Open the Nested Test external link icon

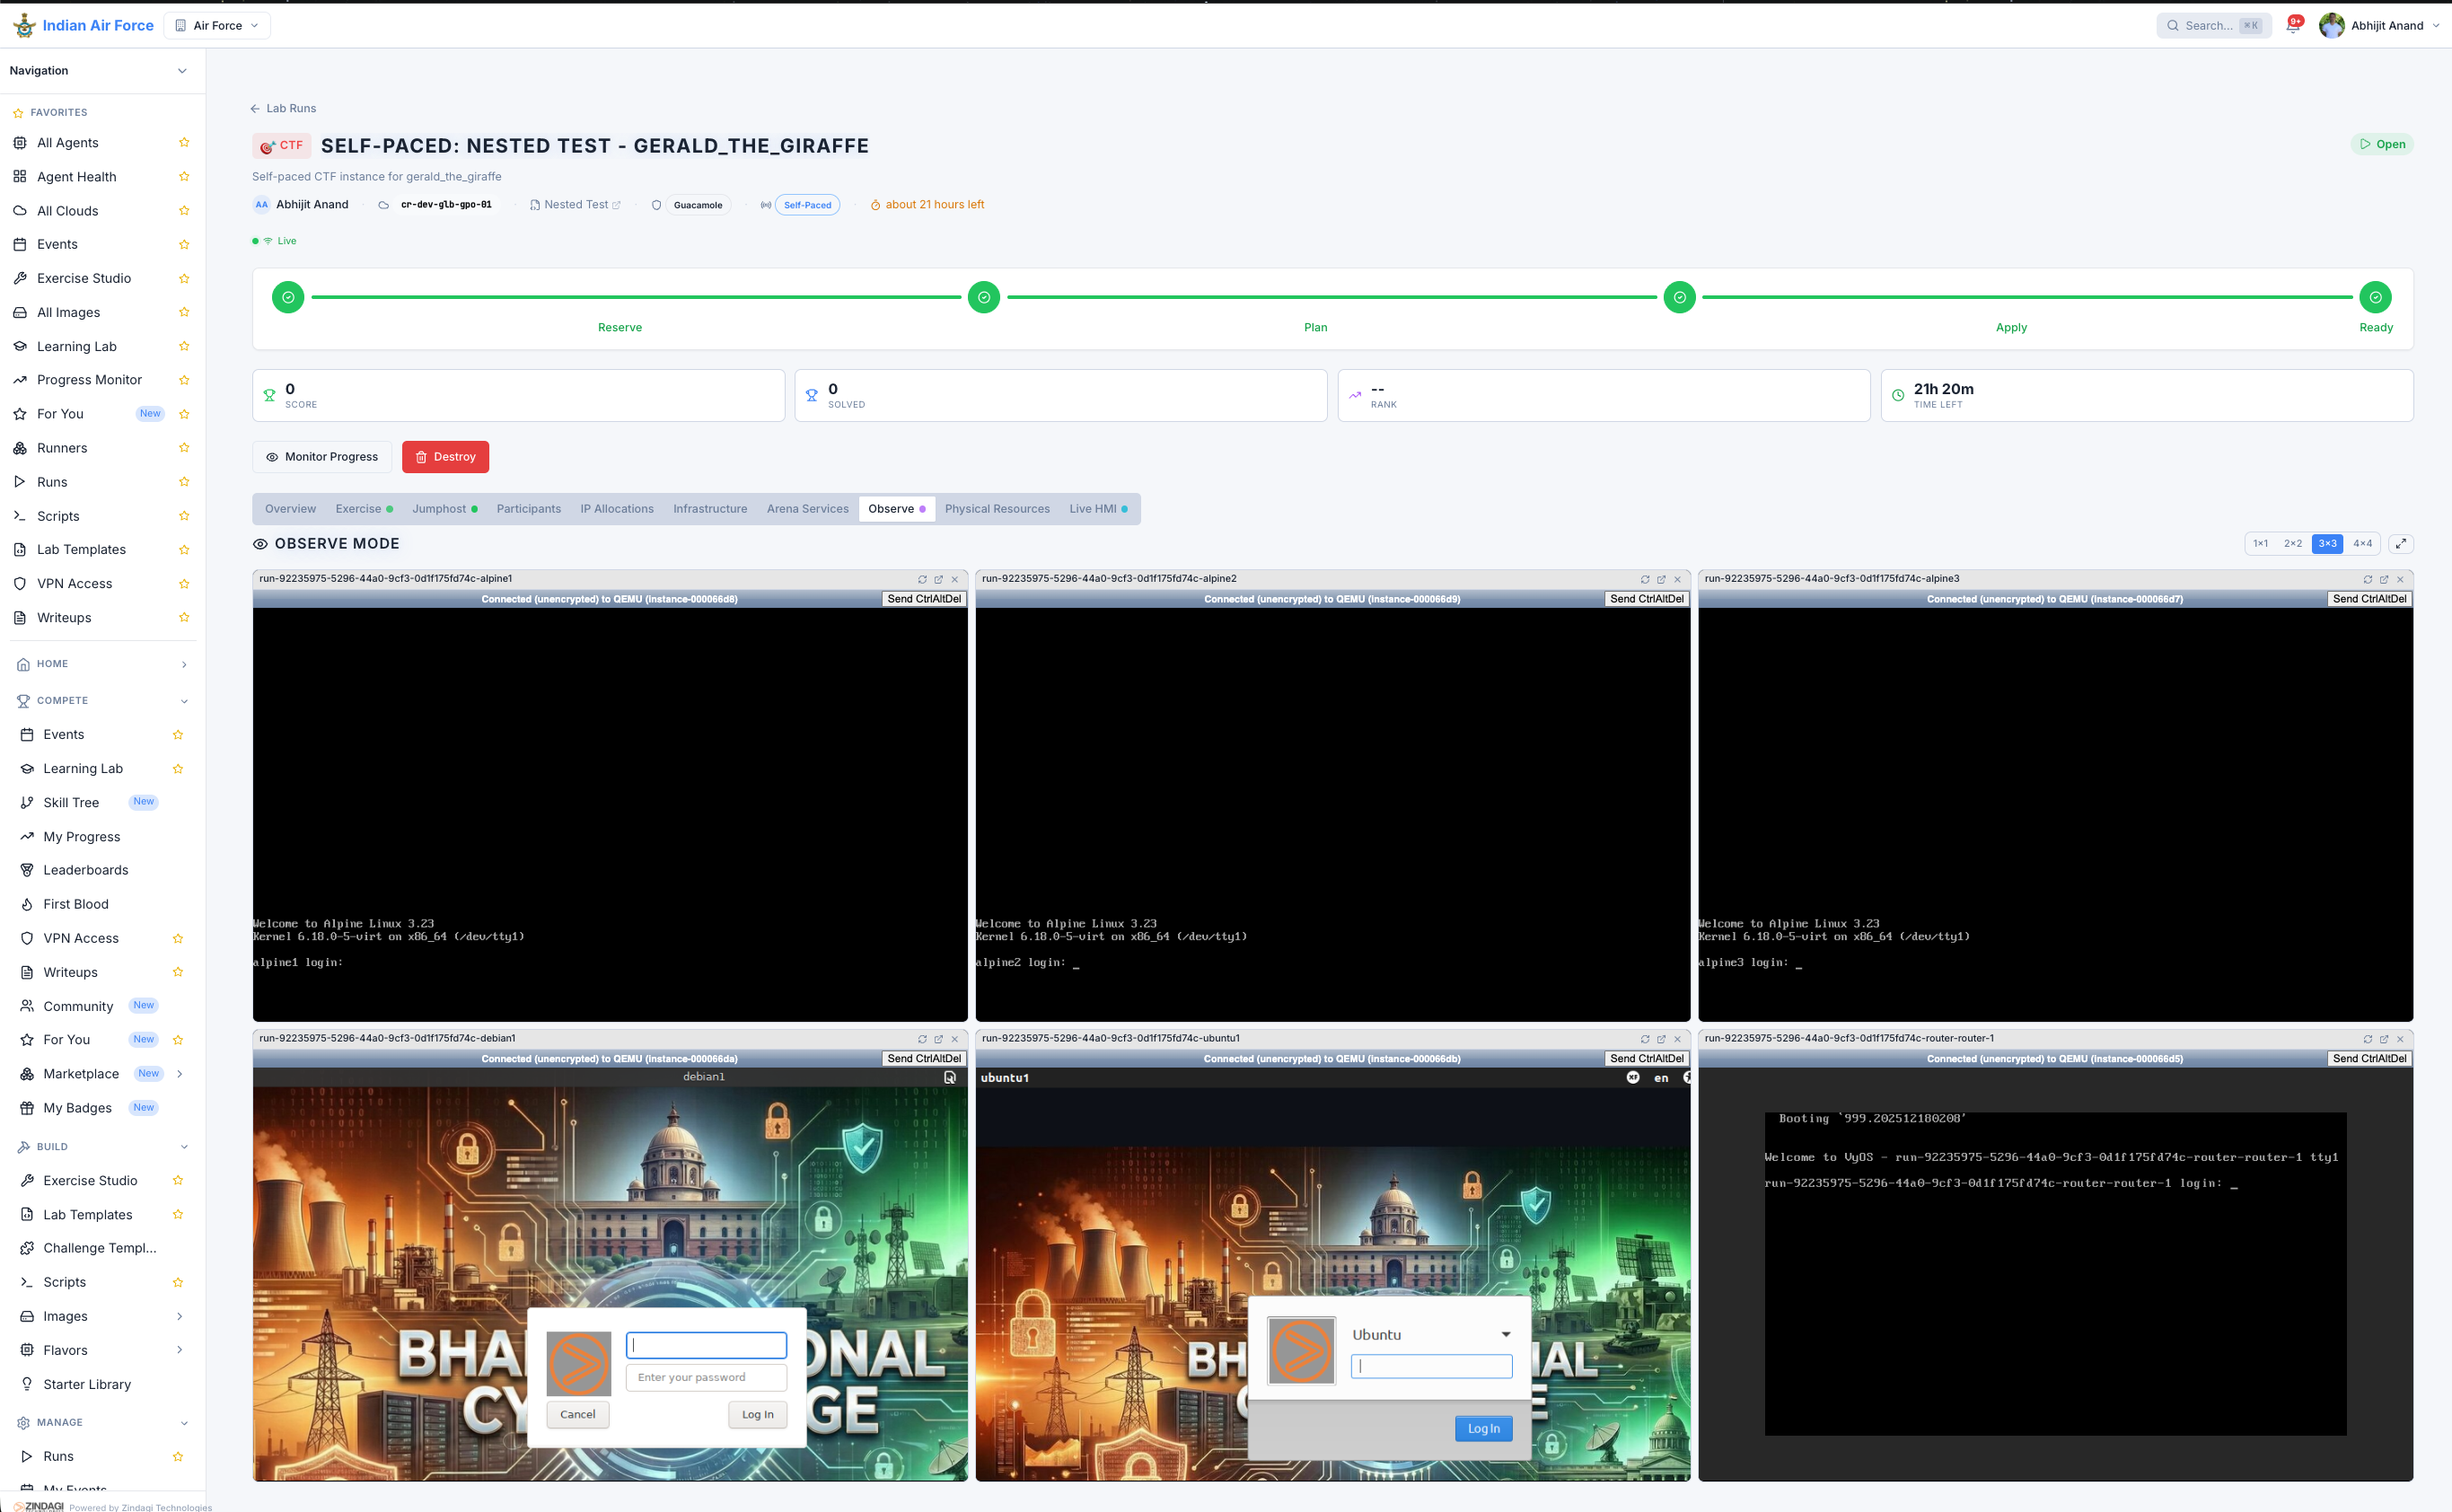616,205
